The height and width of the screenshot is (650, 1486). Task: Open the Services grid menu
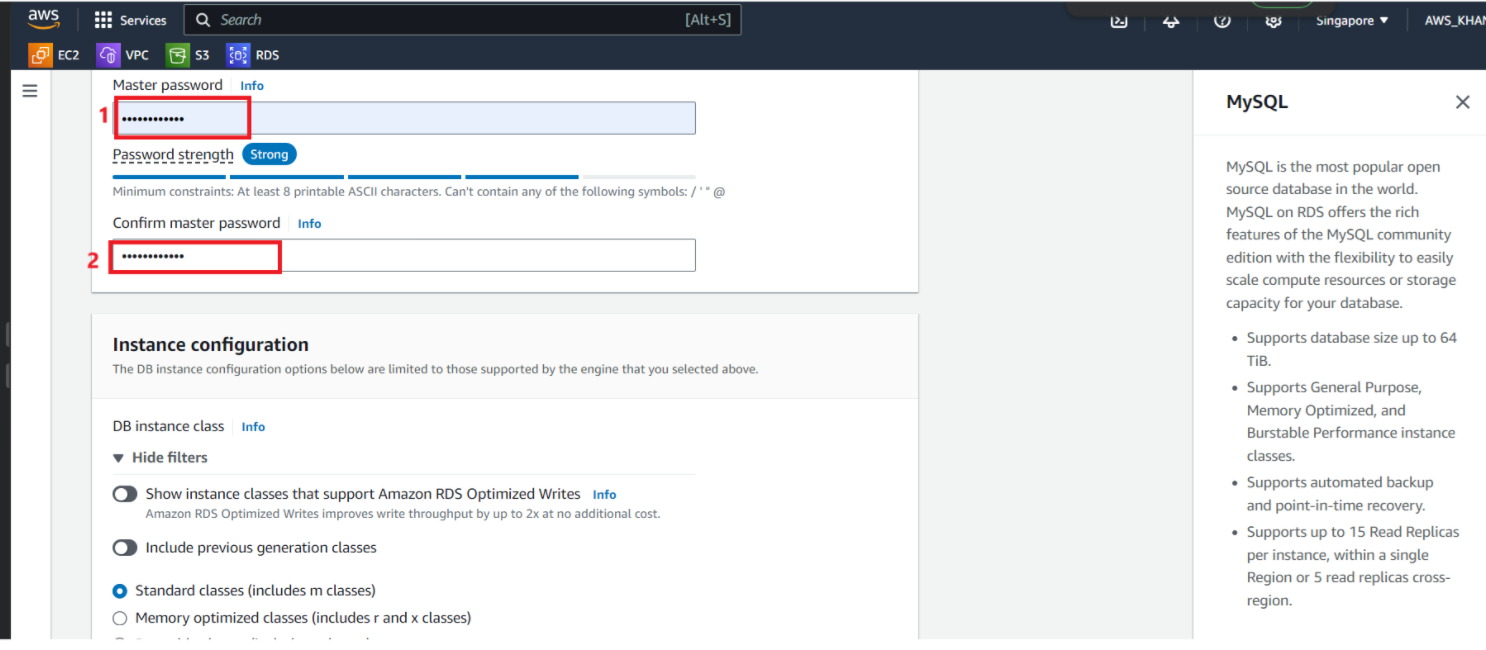103,20
